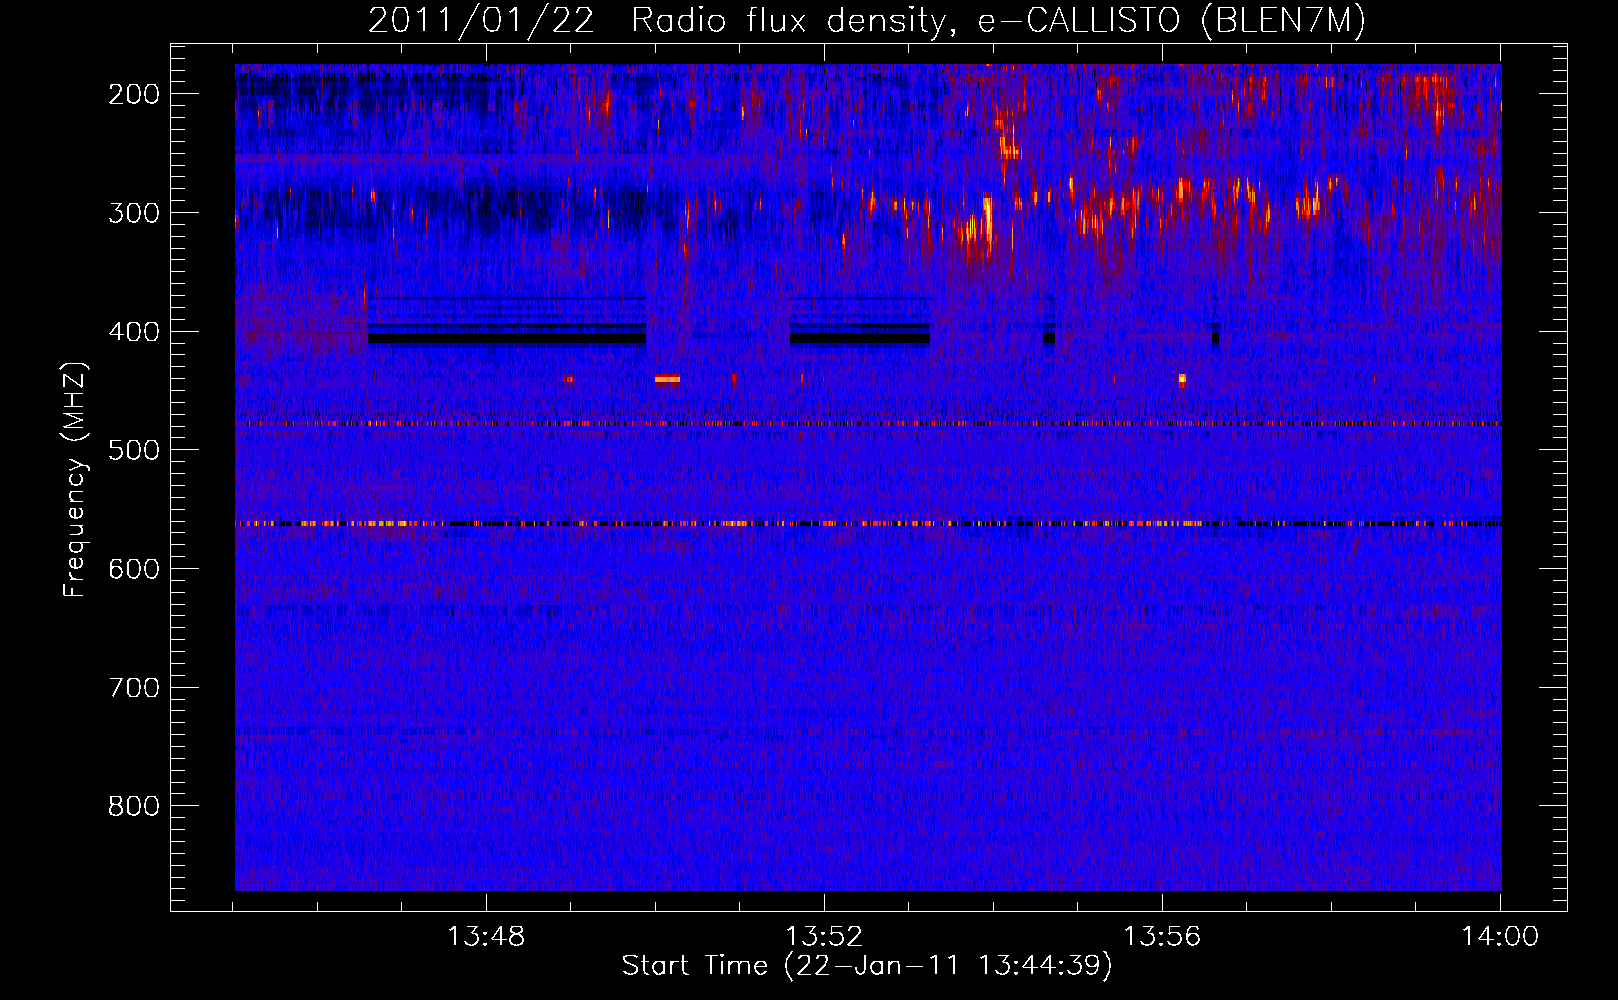Click the plot title '2011/01/22 Radio flux density'
Viewport: 1618px width, 1000px height.
point(867,21)
